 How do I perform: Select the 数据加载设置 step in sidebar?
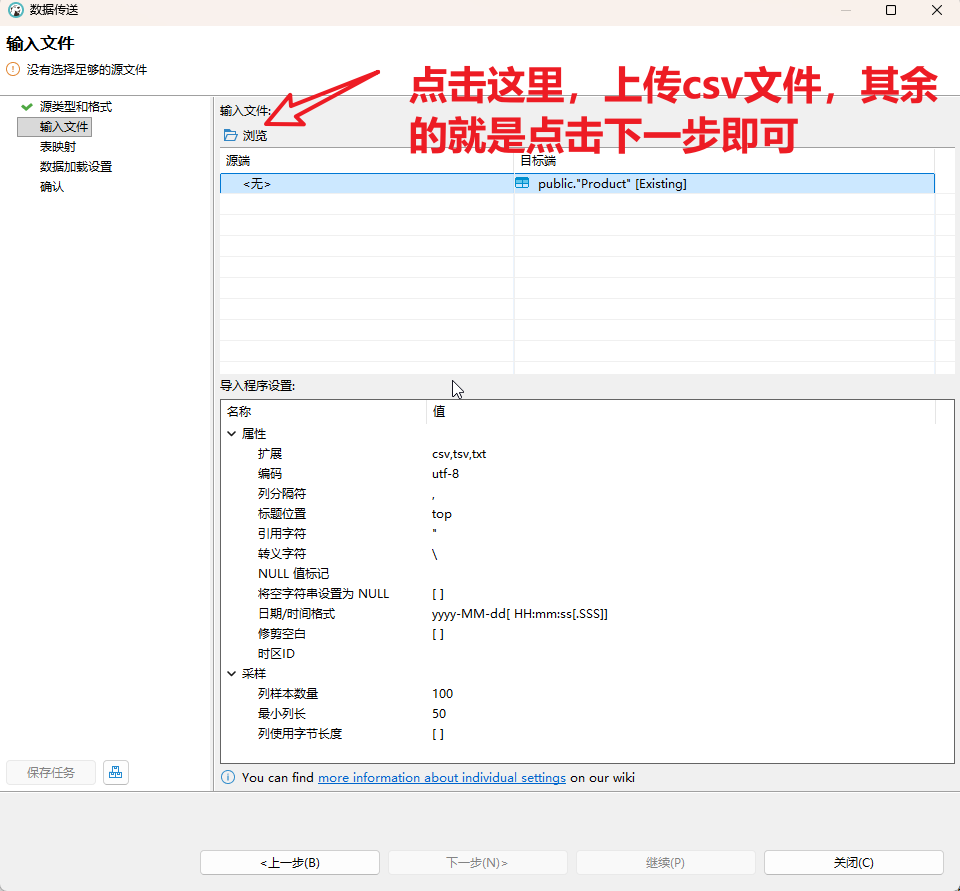76,167
